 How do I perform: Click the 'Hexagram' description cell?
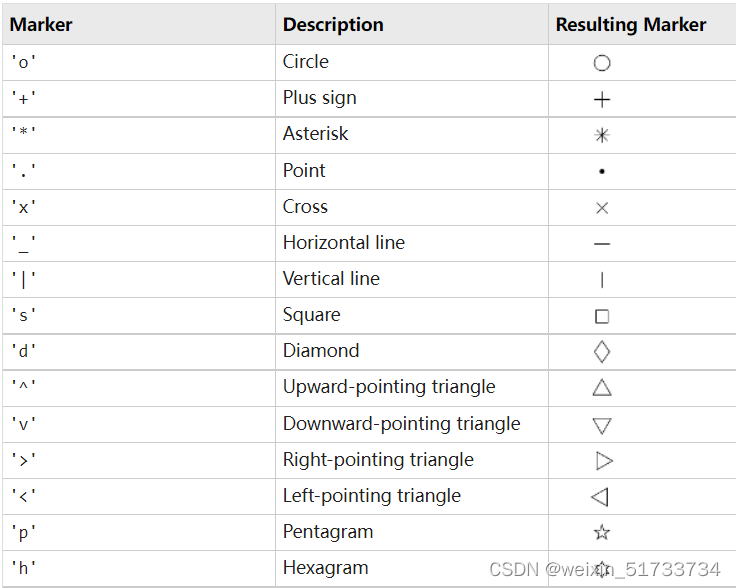[412, 568]
